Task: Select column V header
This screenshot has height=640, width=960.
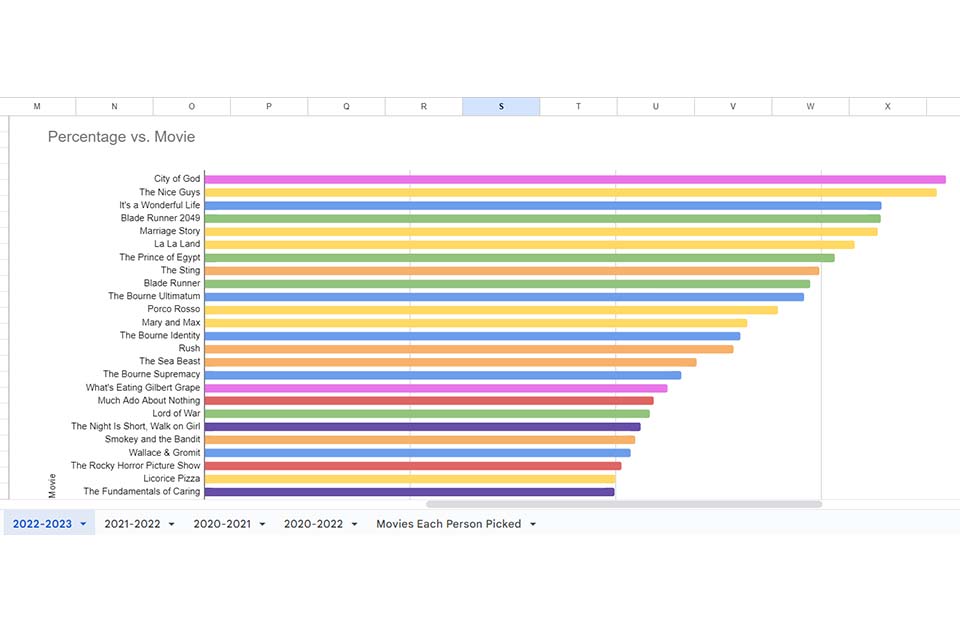Action: click(732, 105)
